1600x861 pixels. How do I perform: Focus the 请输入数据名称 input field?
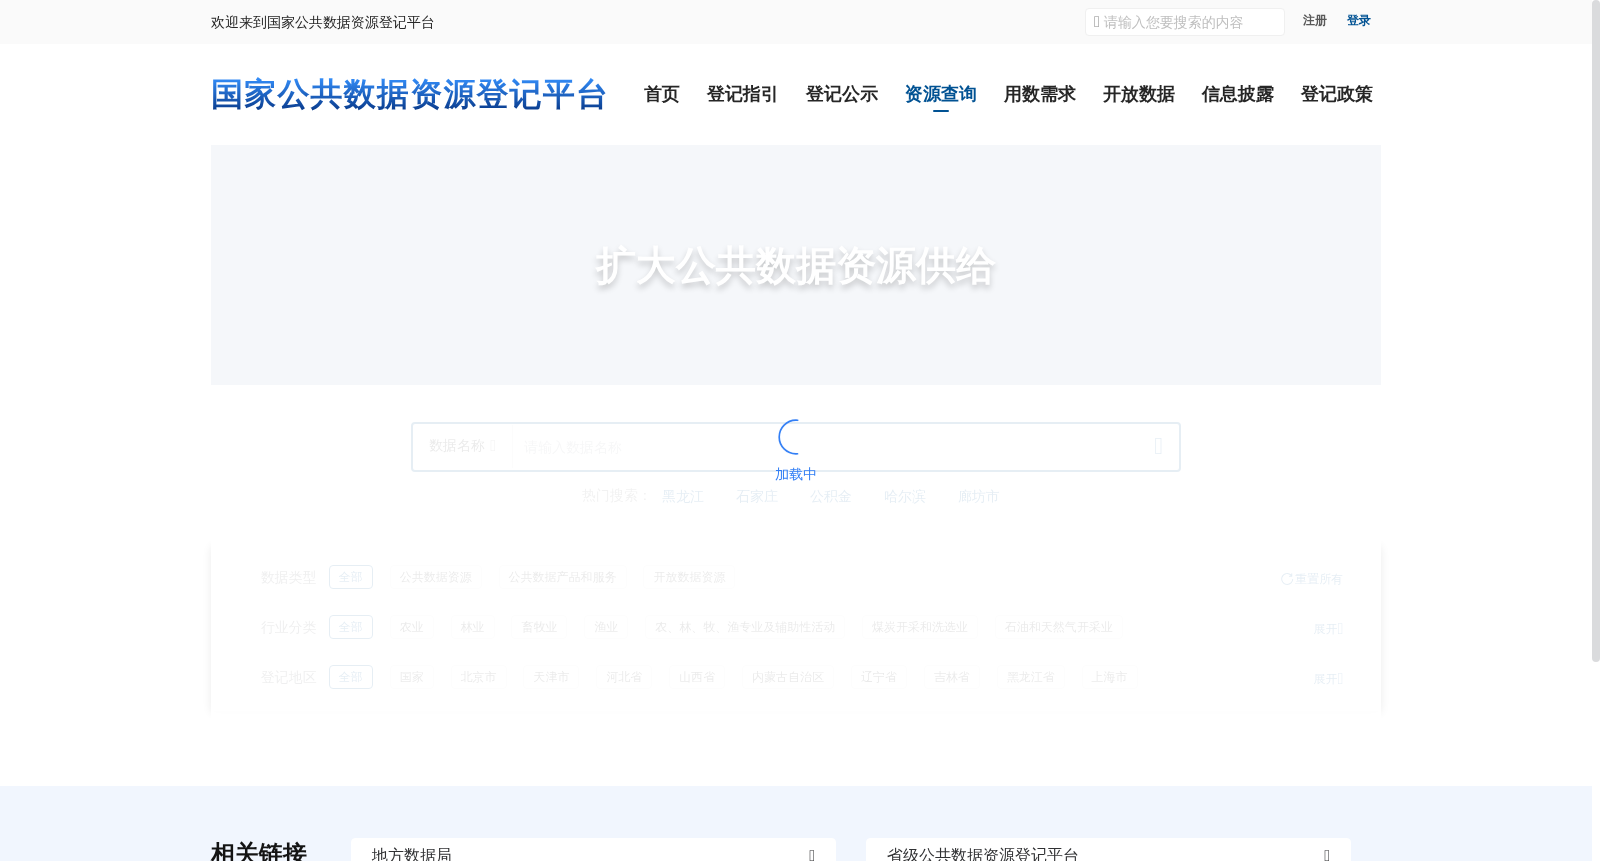click(x=825, y=447)
